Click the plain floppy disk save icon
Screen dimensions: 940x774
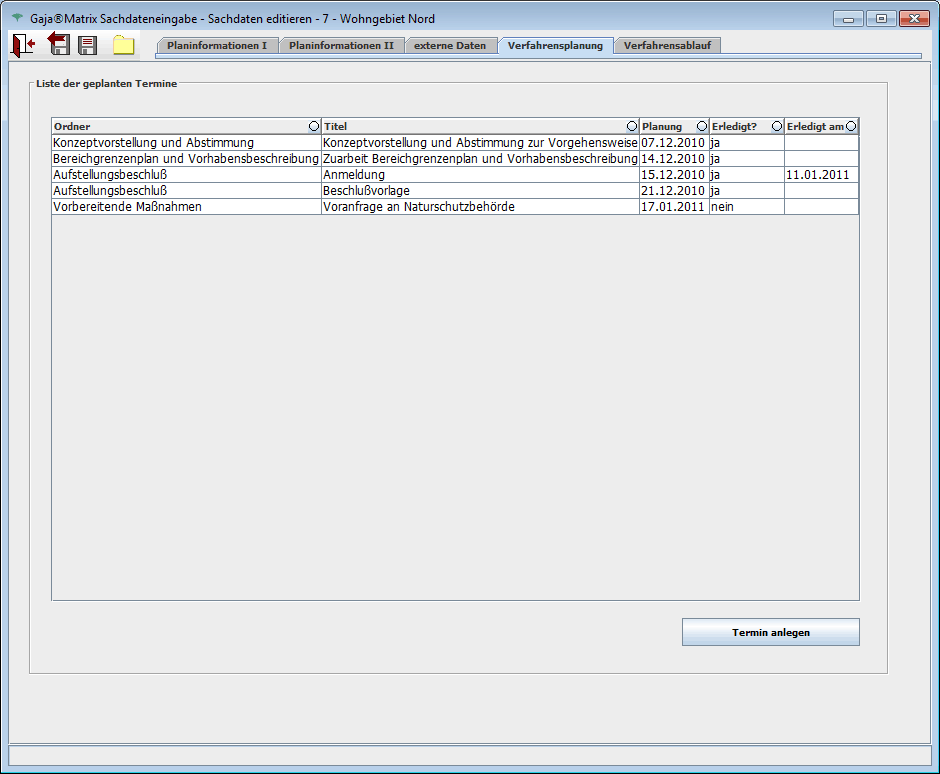coord(88,45)
